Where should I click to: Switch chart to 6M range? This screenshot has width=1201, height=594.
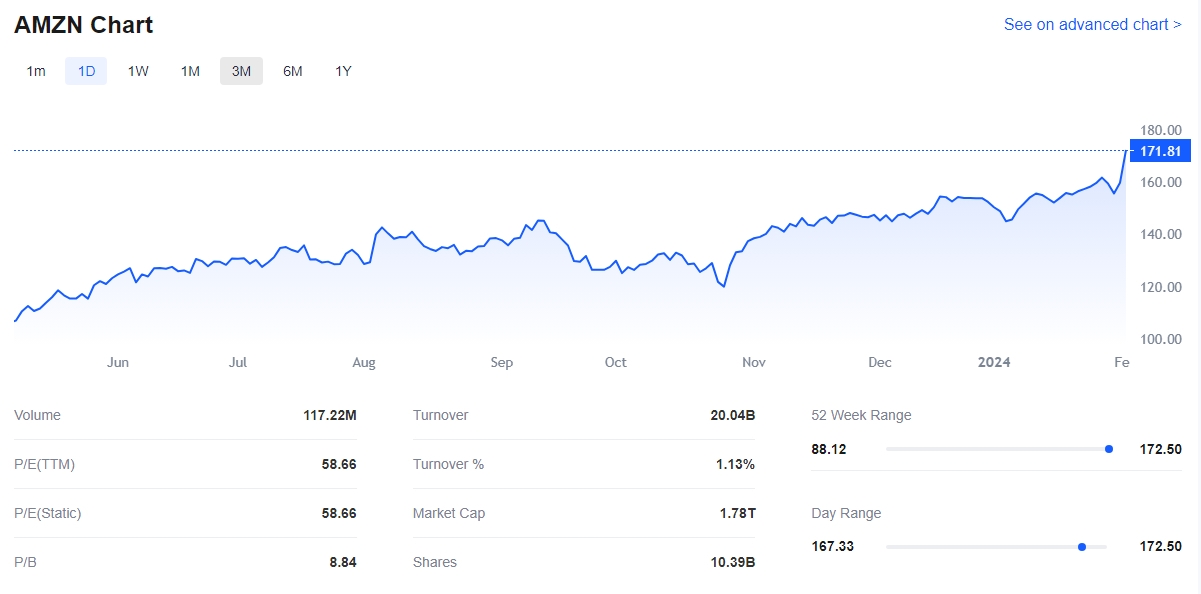pos(293,71)
